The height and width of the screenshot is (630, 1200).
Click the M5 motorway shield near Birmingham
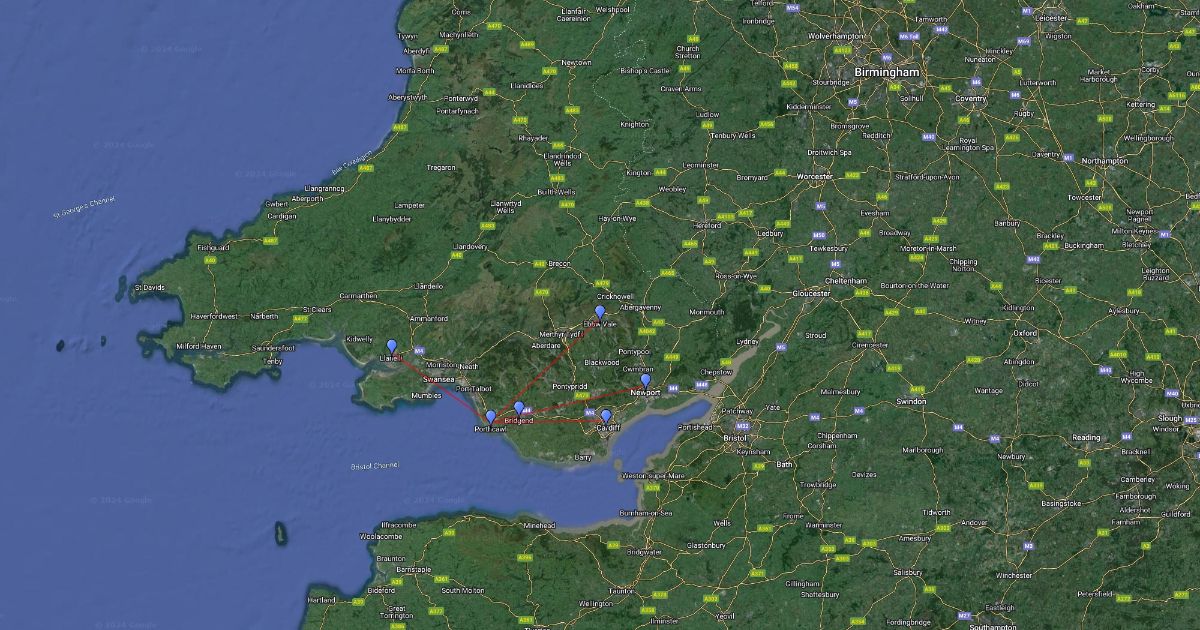click(x=853, y=102)
